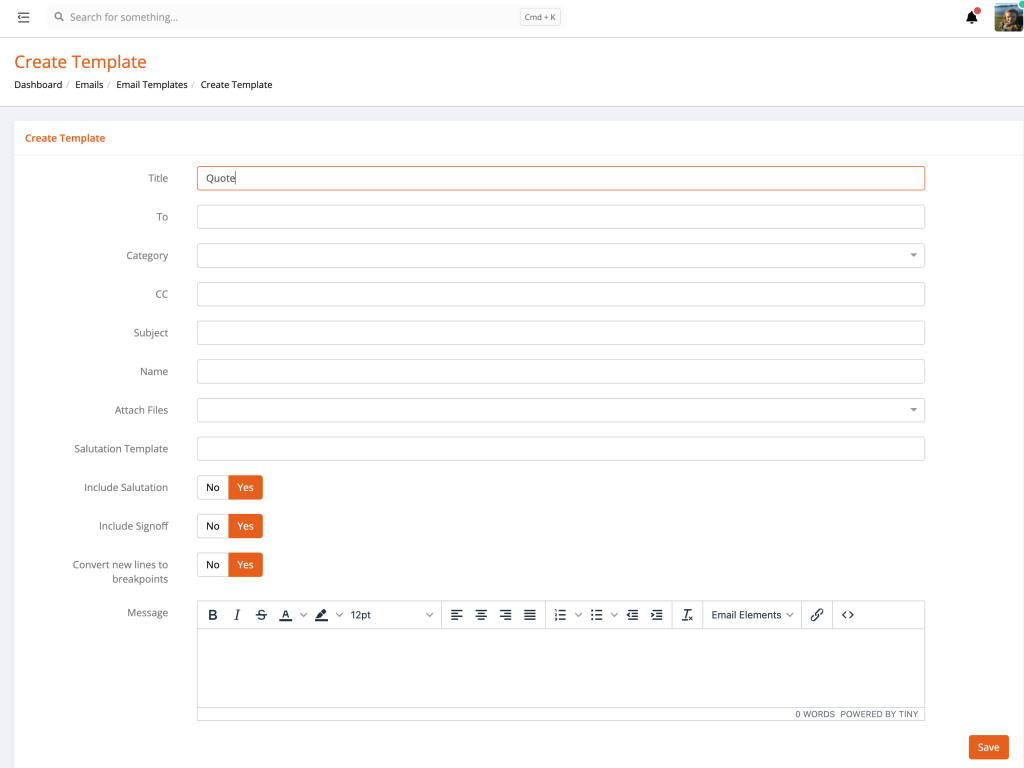Apply the text color A button
Screen dimensions: 1024x768
[286, 615]
